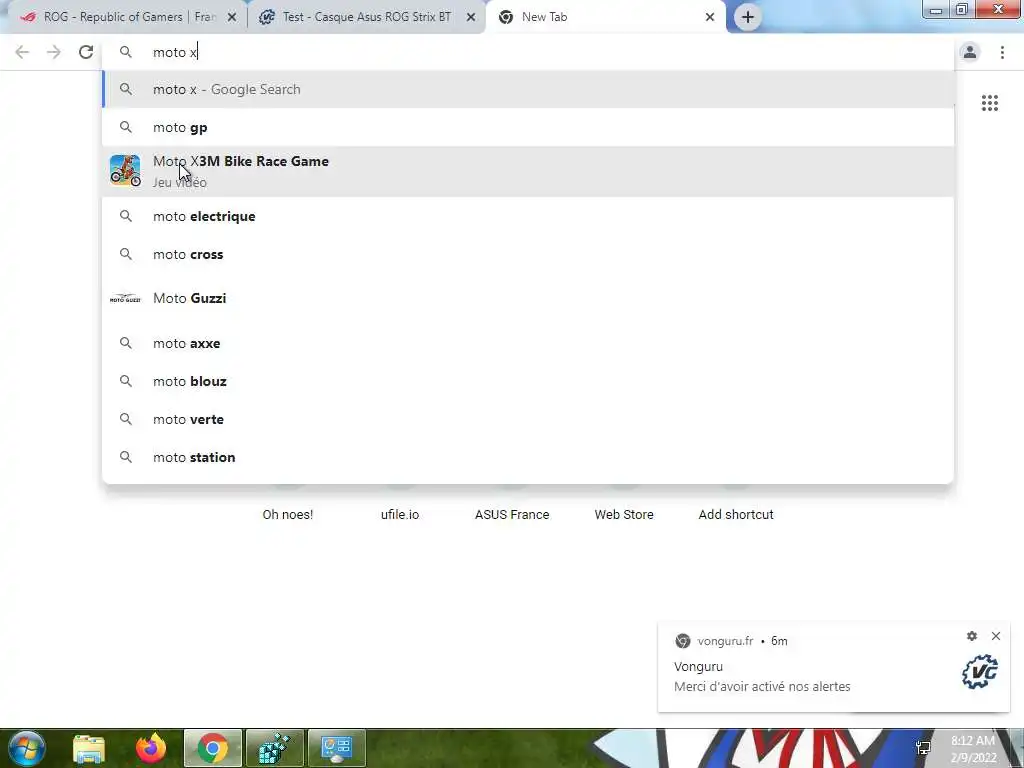Screen dimensions: 1024x768
Task: Open Chrome three-dot menu
Action: (1002, 52)
